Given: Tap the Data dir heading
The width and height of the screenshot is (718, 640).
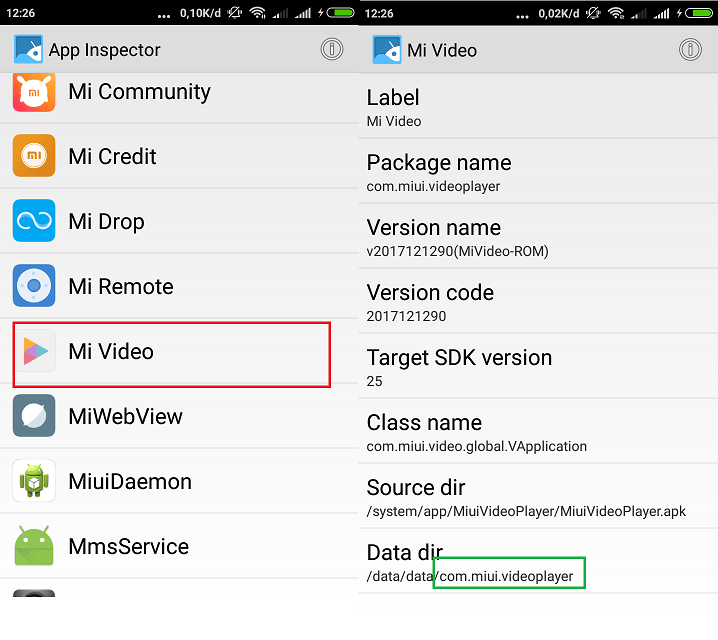Looking at the screenshot, I should tap(405, 553).
